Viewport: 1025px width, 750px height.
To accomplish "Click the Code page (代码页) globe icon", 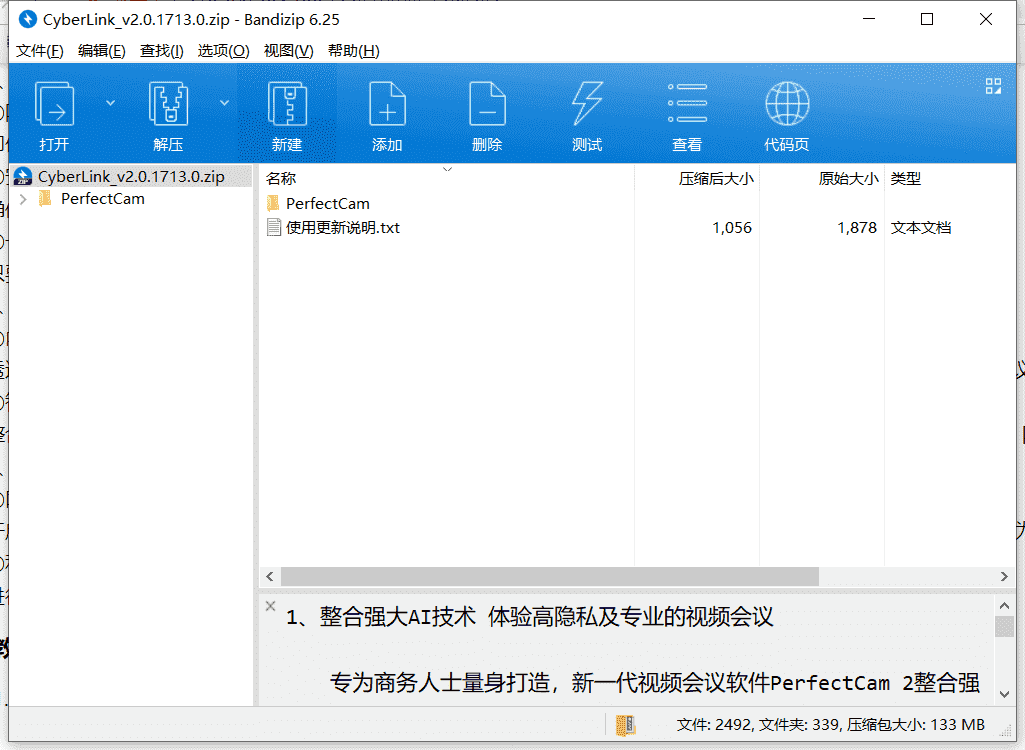I will click(x=787, y=103).
